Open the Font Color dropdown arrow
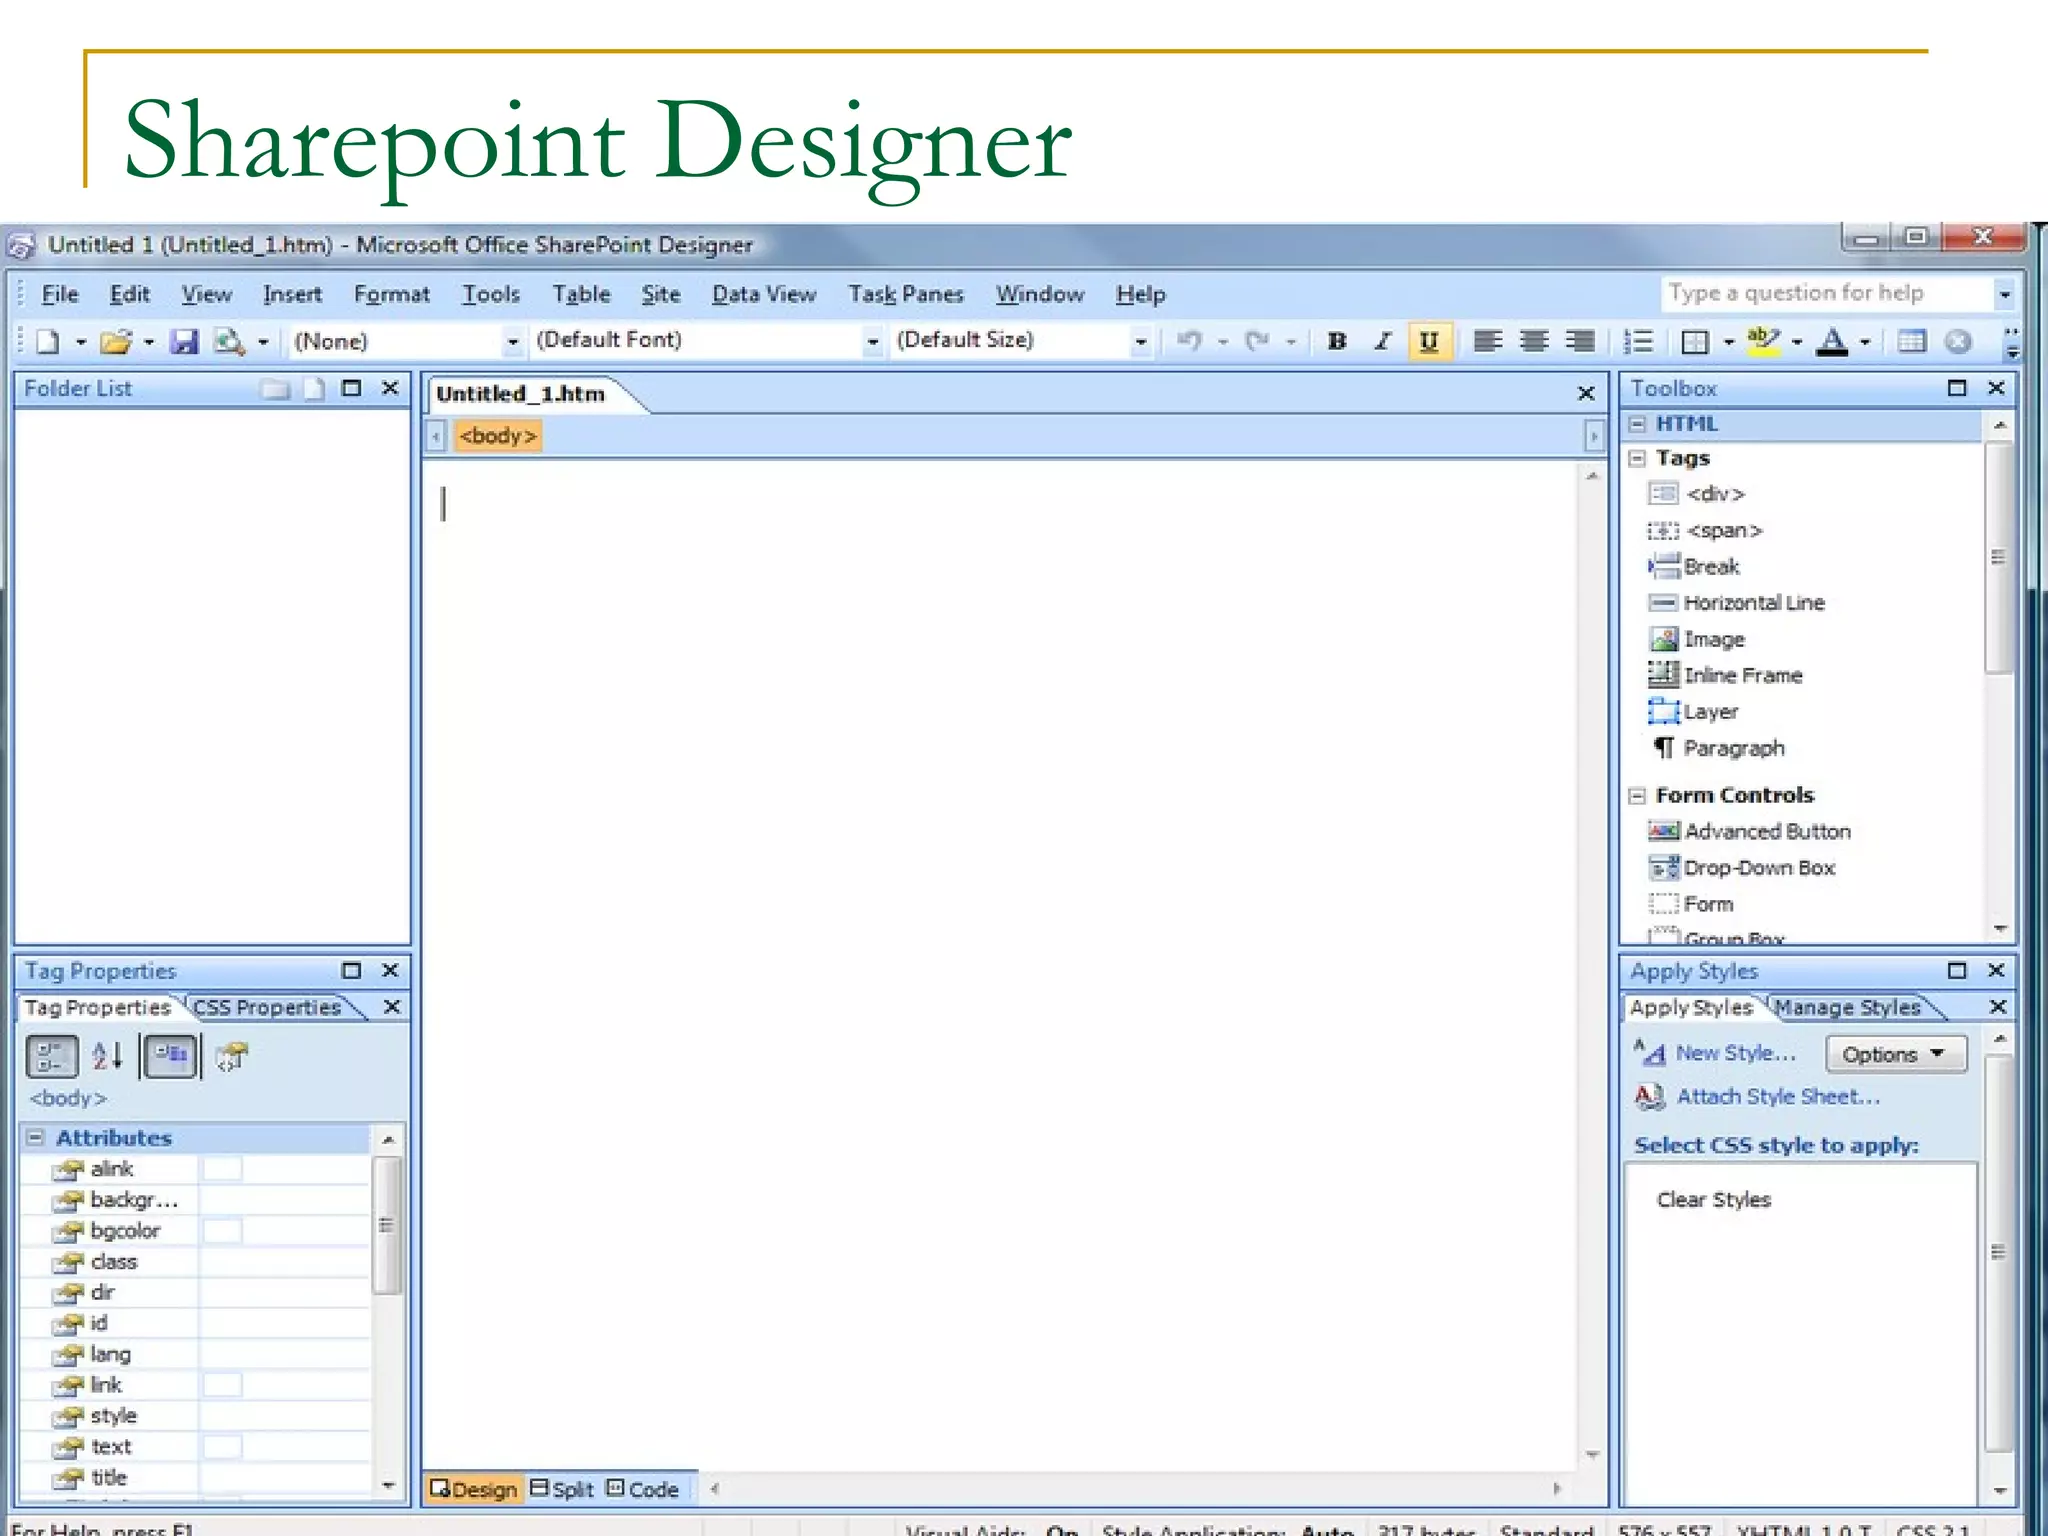 coord(1865,342)
